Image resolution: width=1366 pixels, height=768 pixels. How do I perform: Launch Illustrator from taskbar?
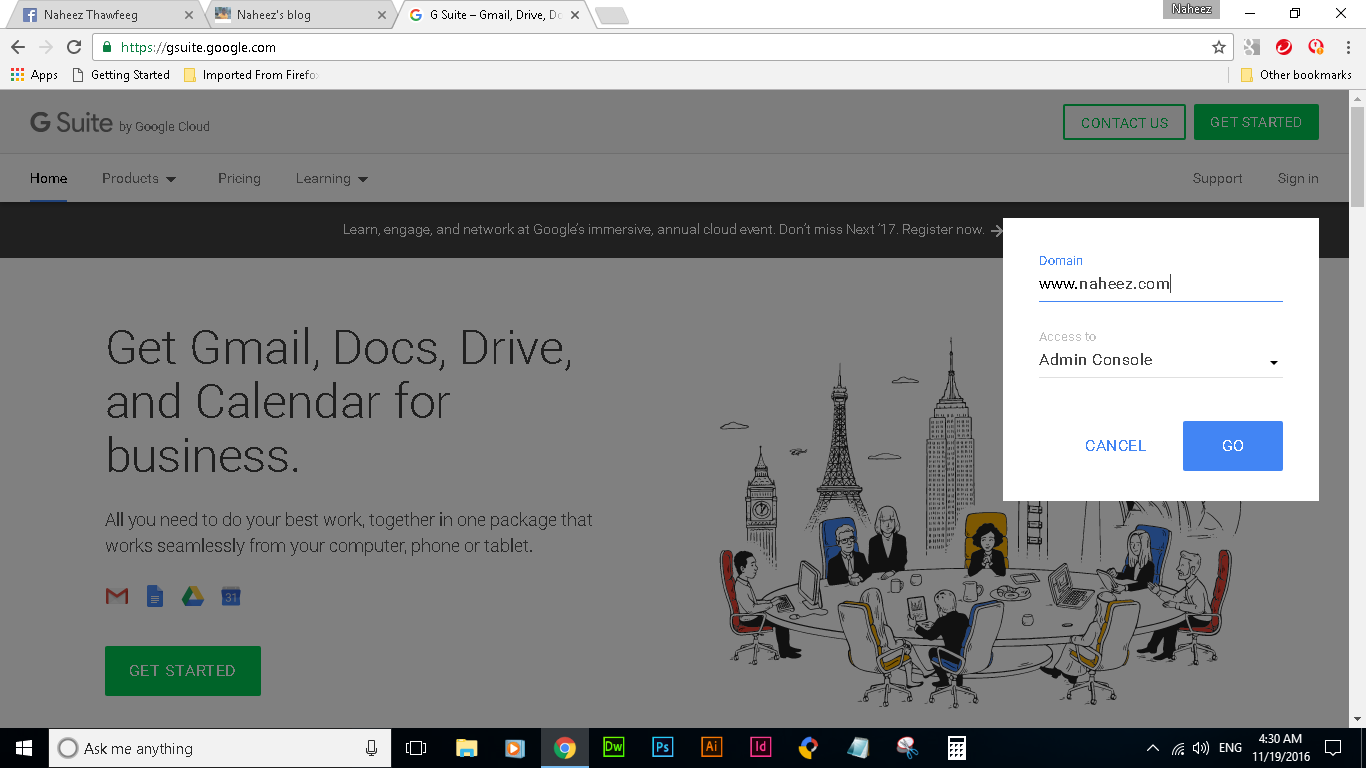coord(712,748)
